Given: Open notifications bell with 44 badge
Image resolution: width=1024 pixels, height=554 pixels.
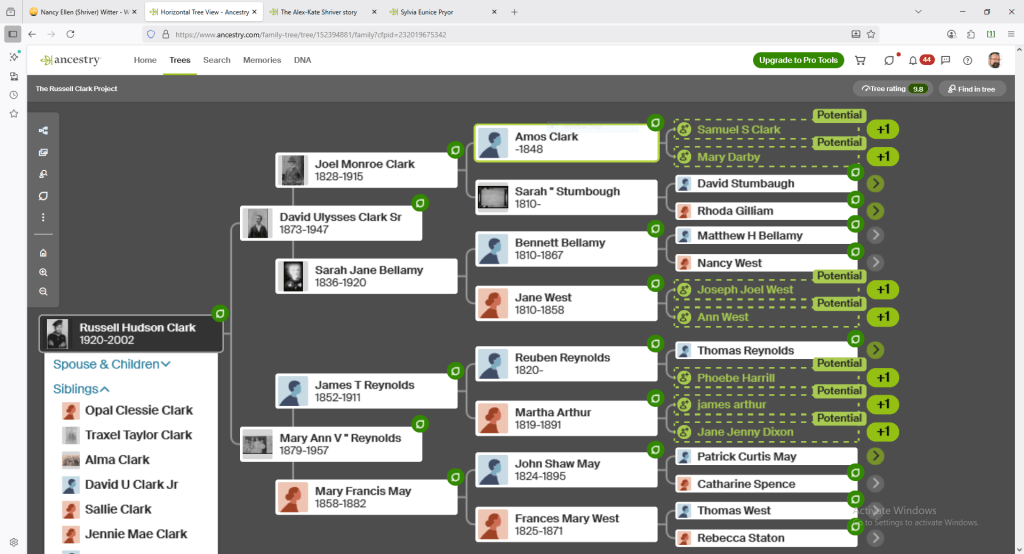Looking at the screenshot, I should (913, 60).
